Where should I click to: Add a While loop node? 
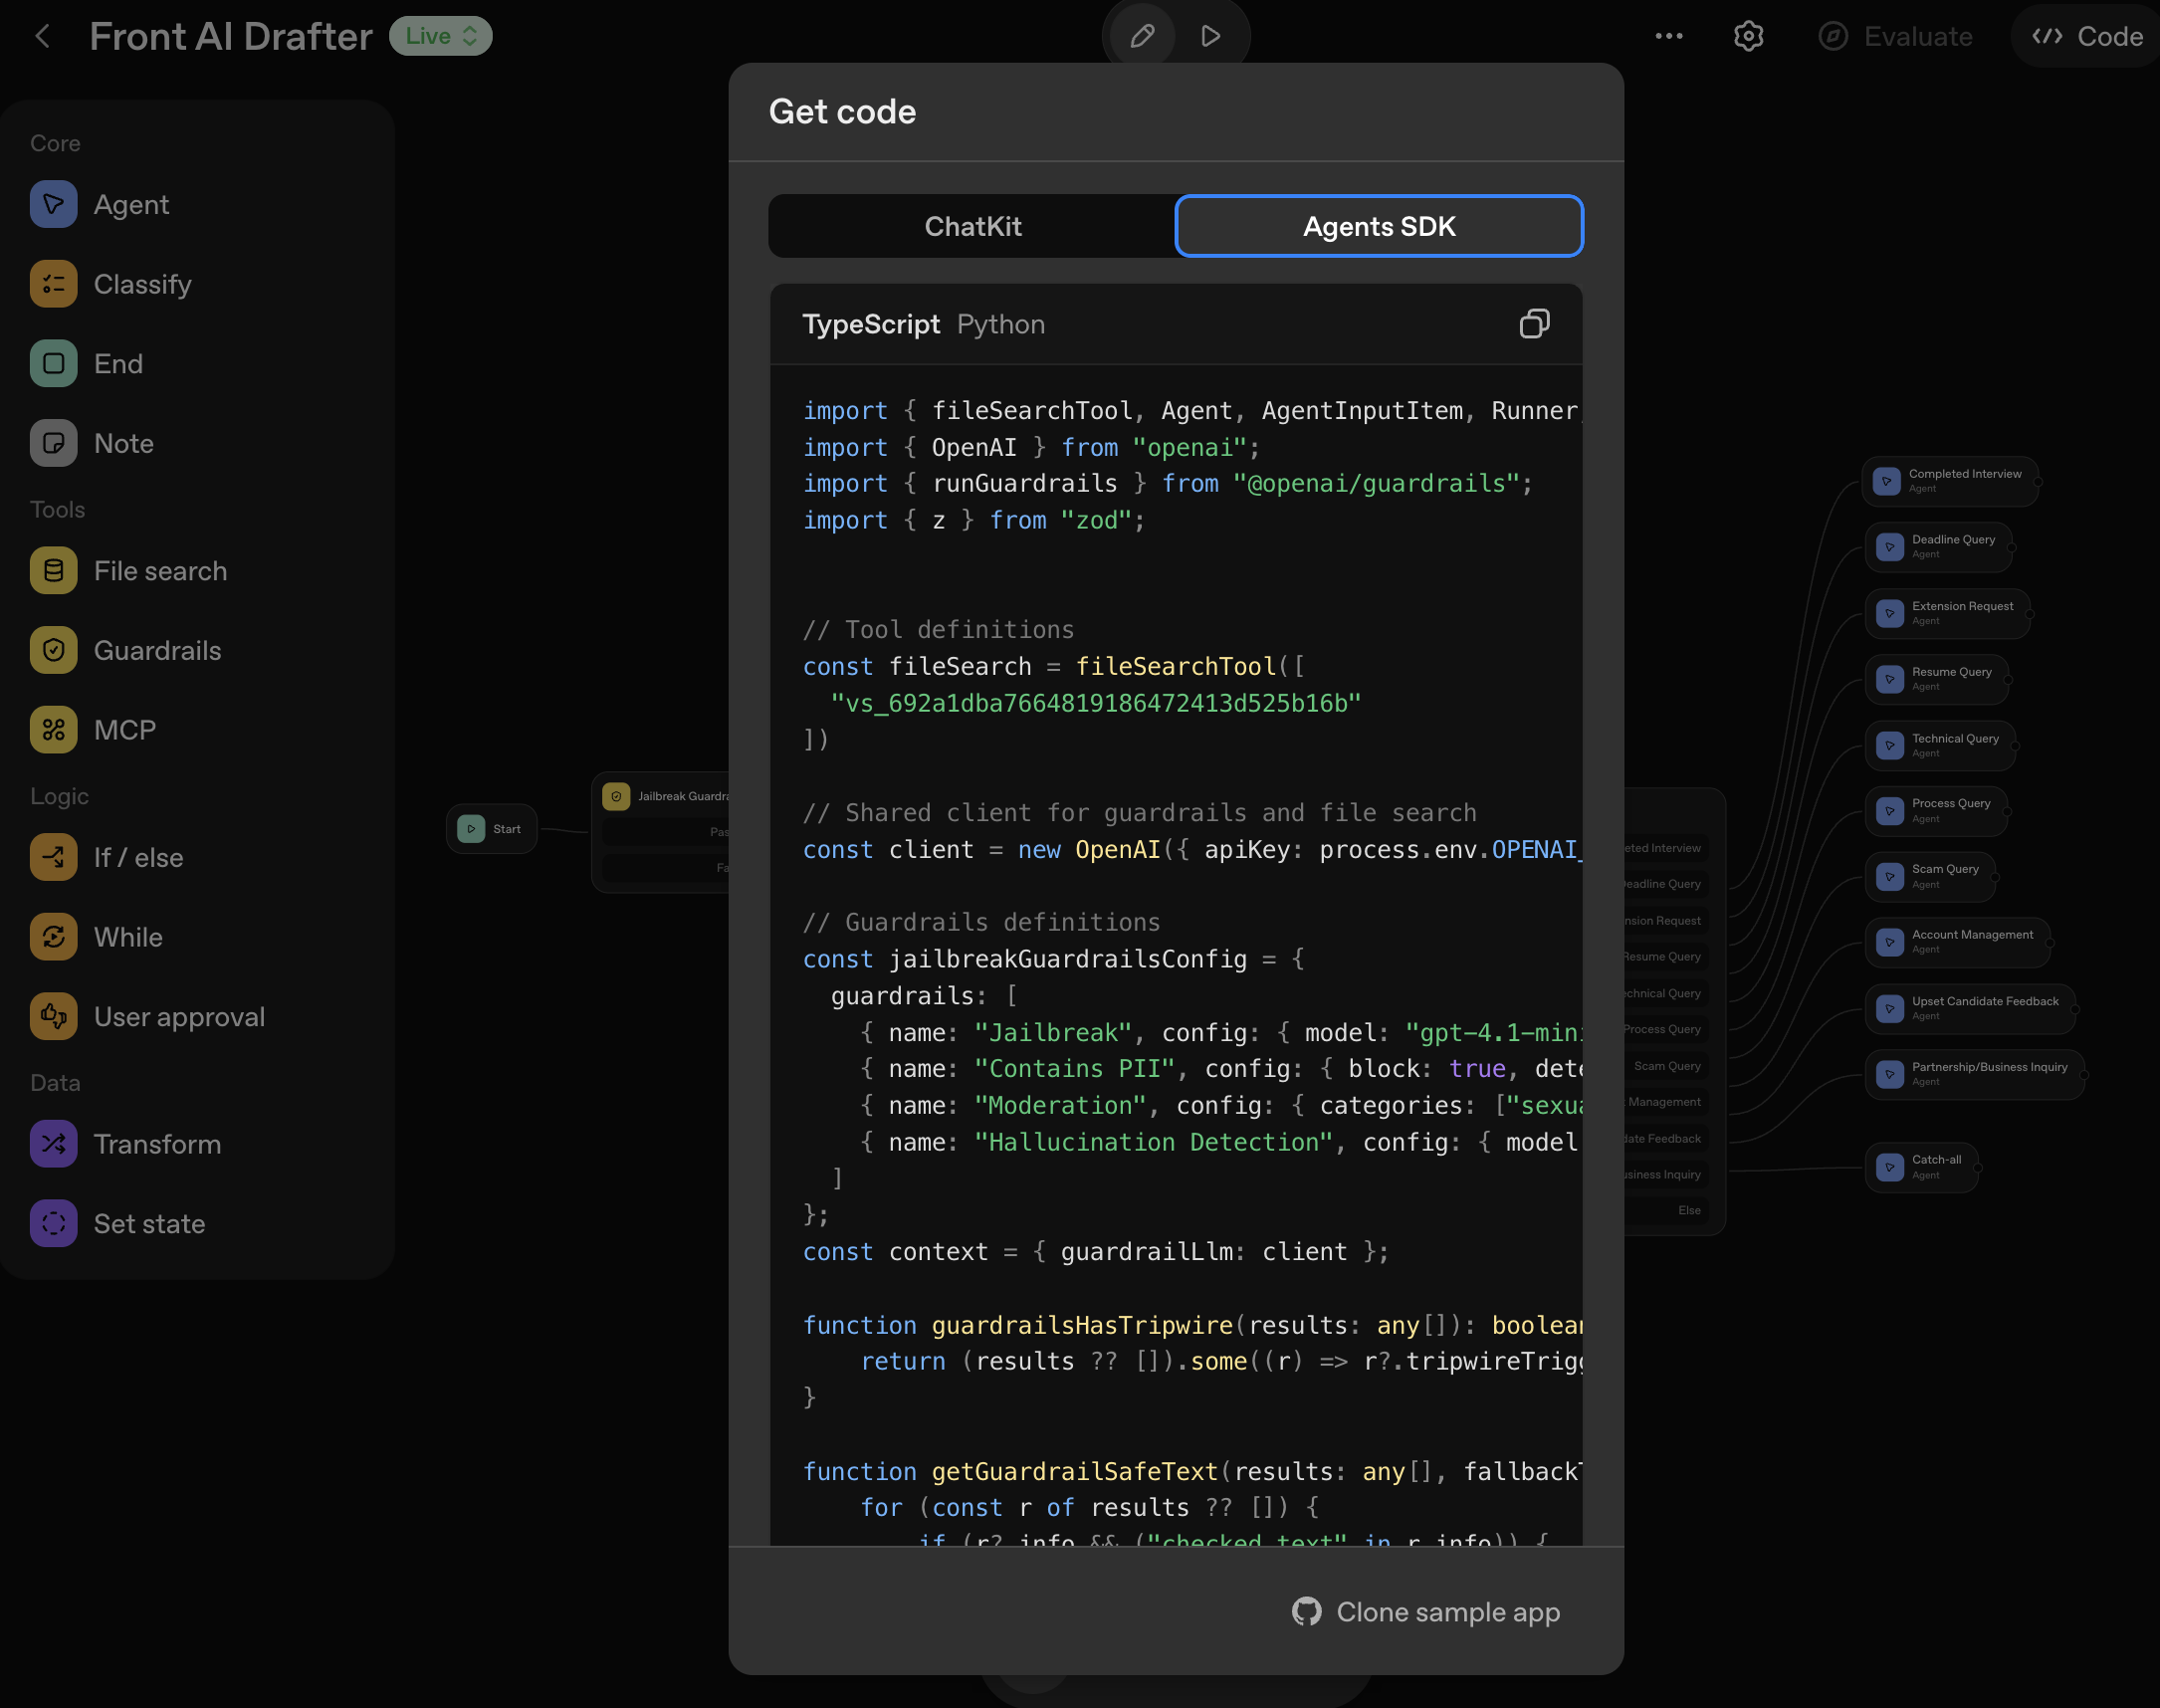(128, 937)
